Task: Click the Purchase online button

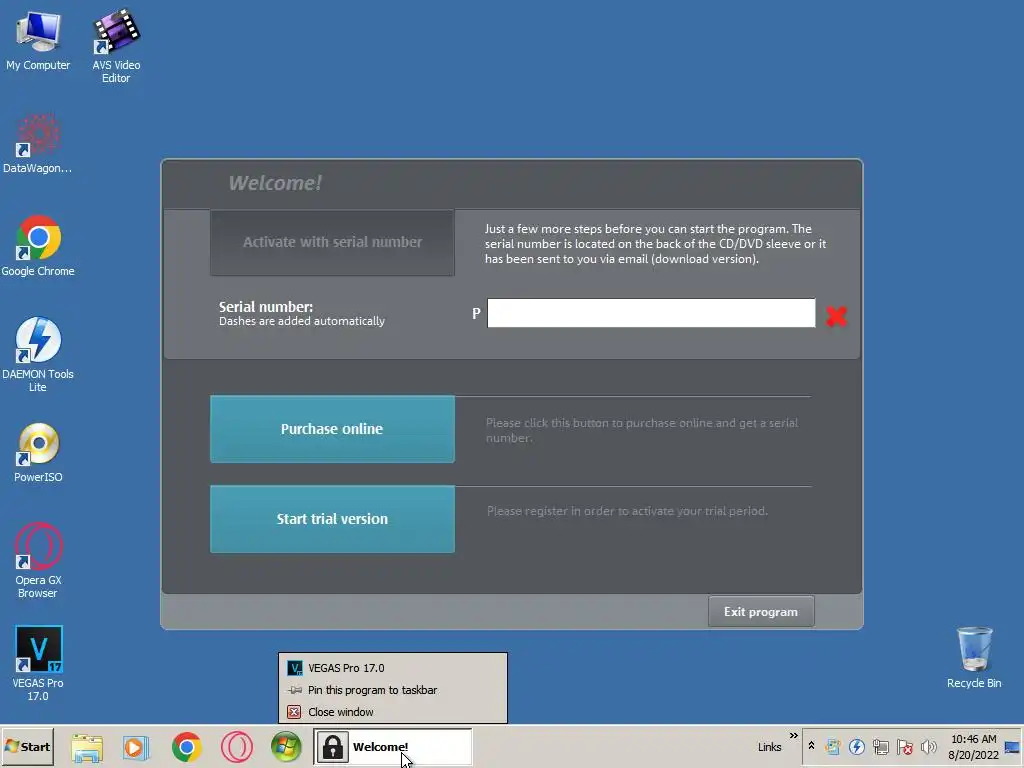Action: (x=332, y=429)
